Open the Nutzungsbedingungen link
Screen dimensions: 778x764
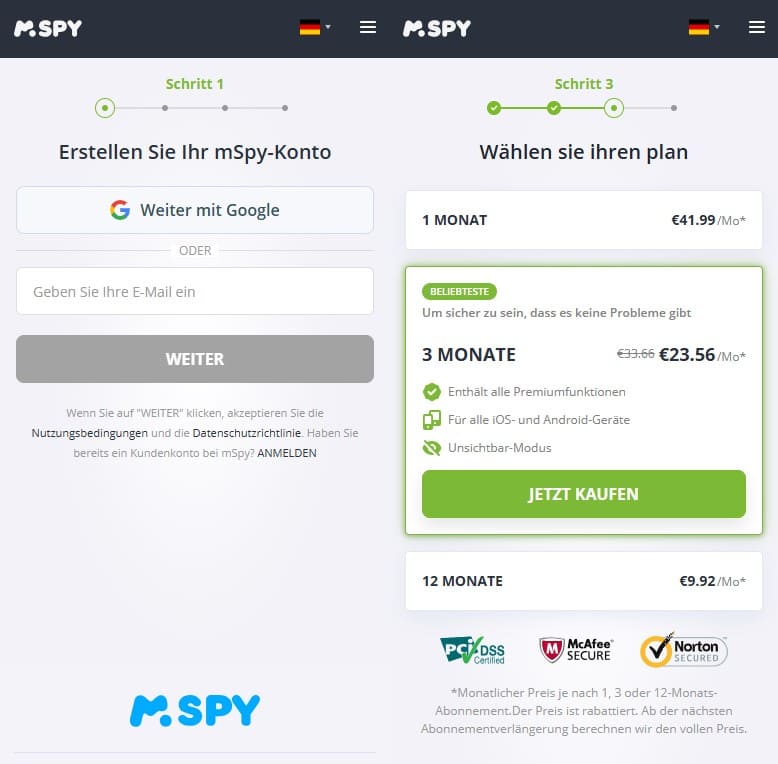pos(90,433)
